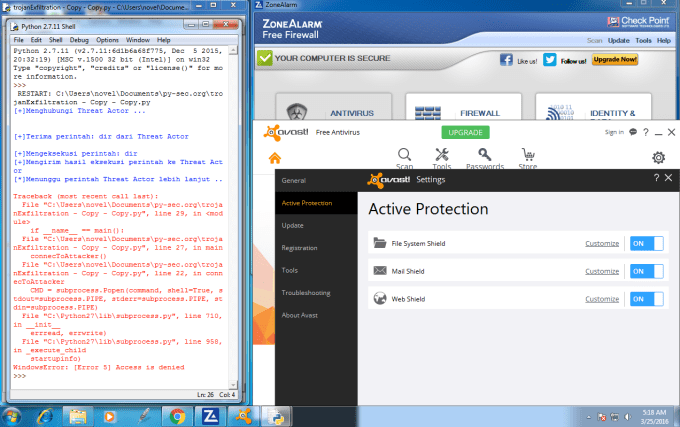Image resolution: width=680 pixels, height=427 pixels.
Task: Click Chrome icon in Windows taskbar
Action: (177, 413)
